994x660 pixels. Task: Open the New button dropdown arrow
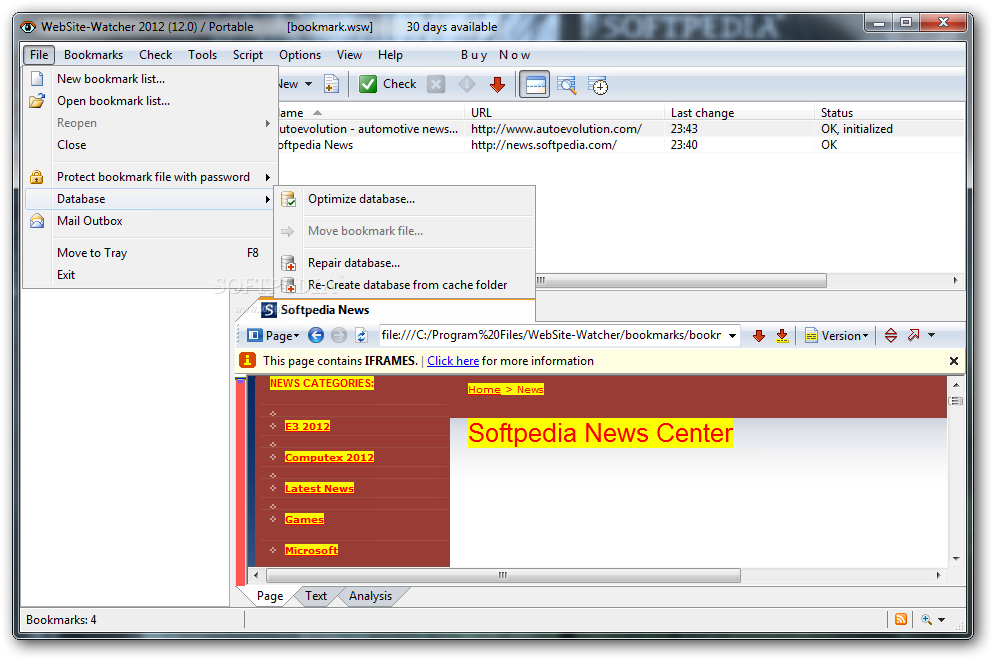[x=309, y=84]
